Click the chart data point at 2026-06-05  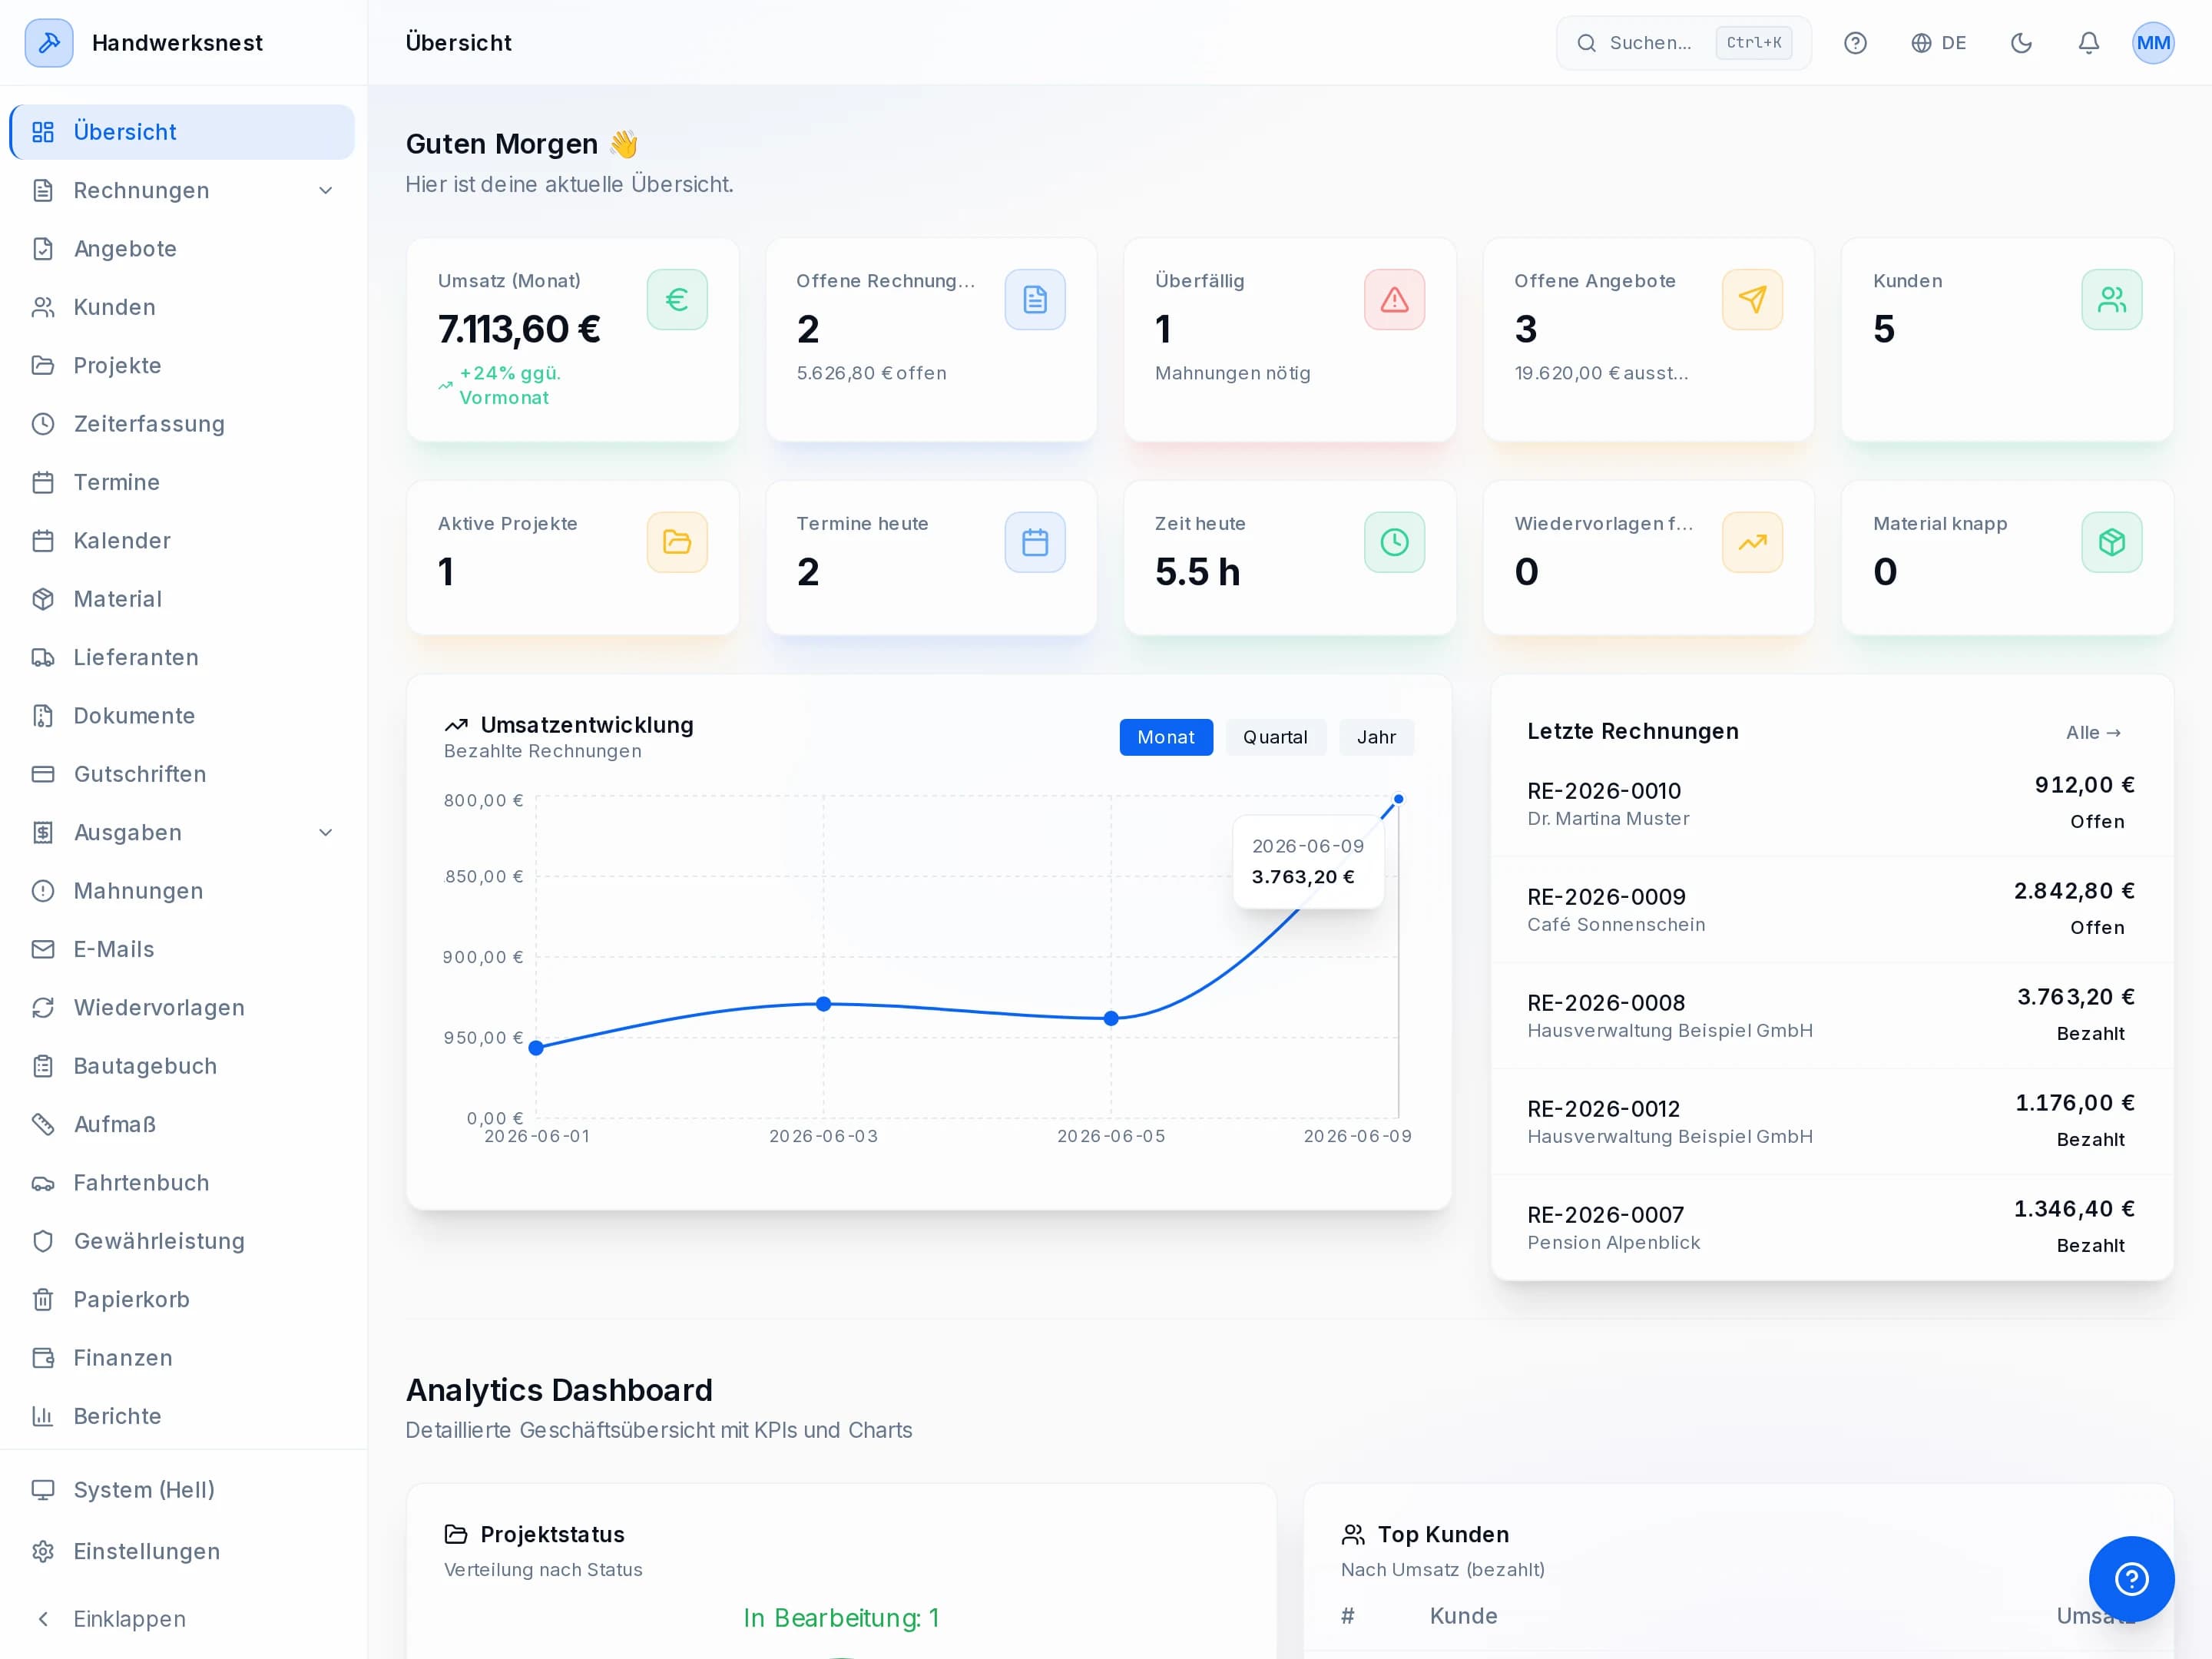tap(1111, 1019)
